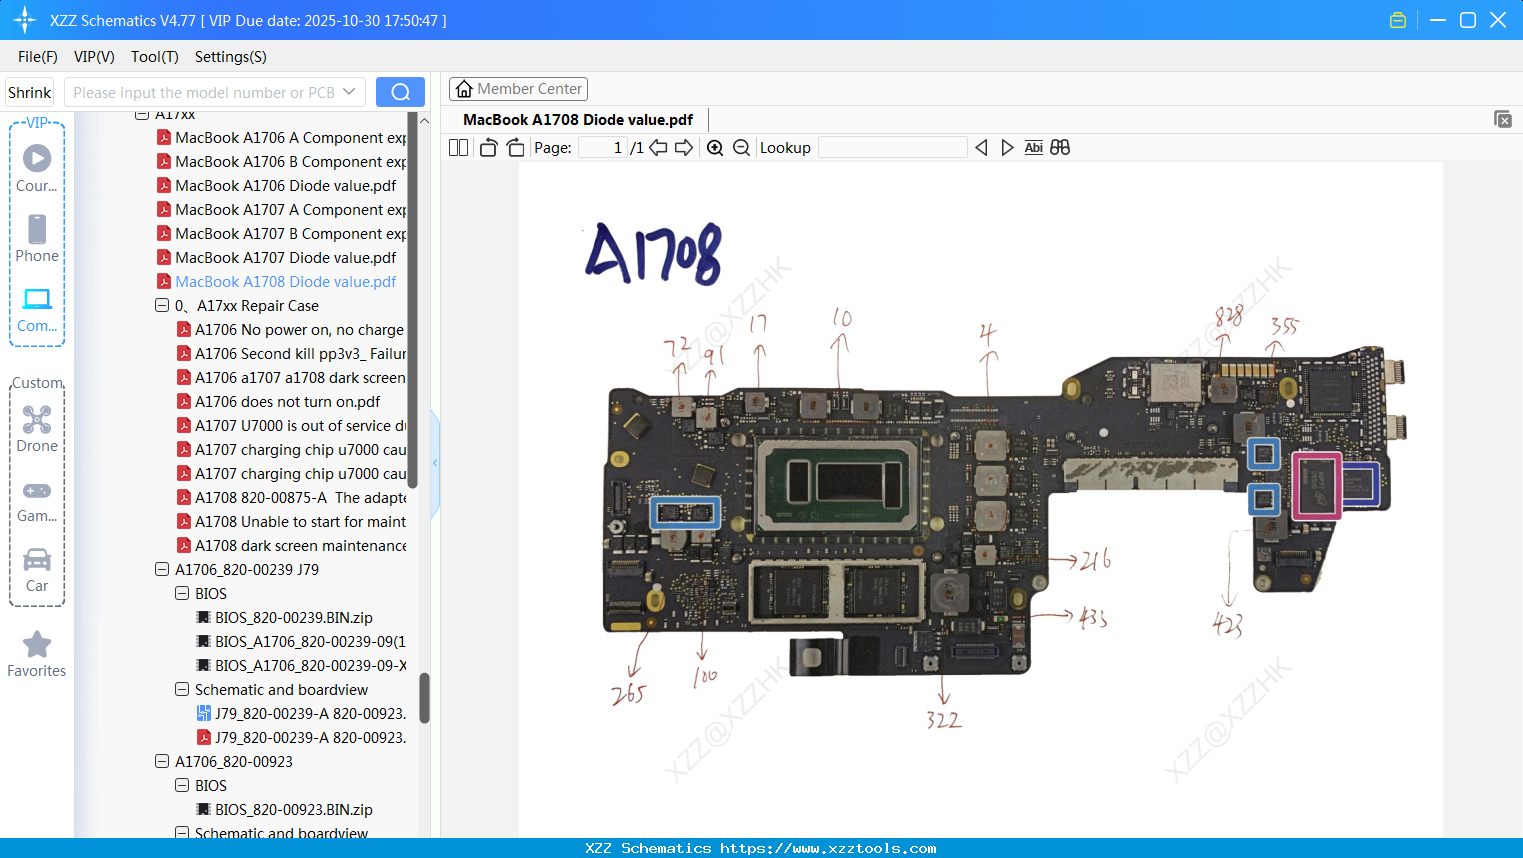This screenshot has width=1523, height=858.
Task: Collapse BIOS under A1706_820-00239 J79
Action: click(x=182, y=594)
